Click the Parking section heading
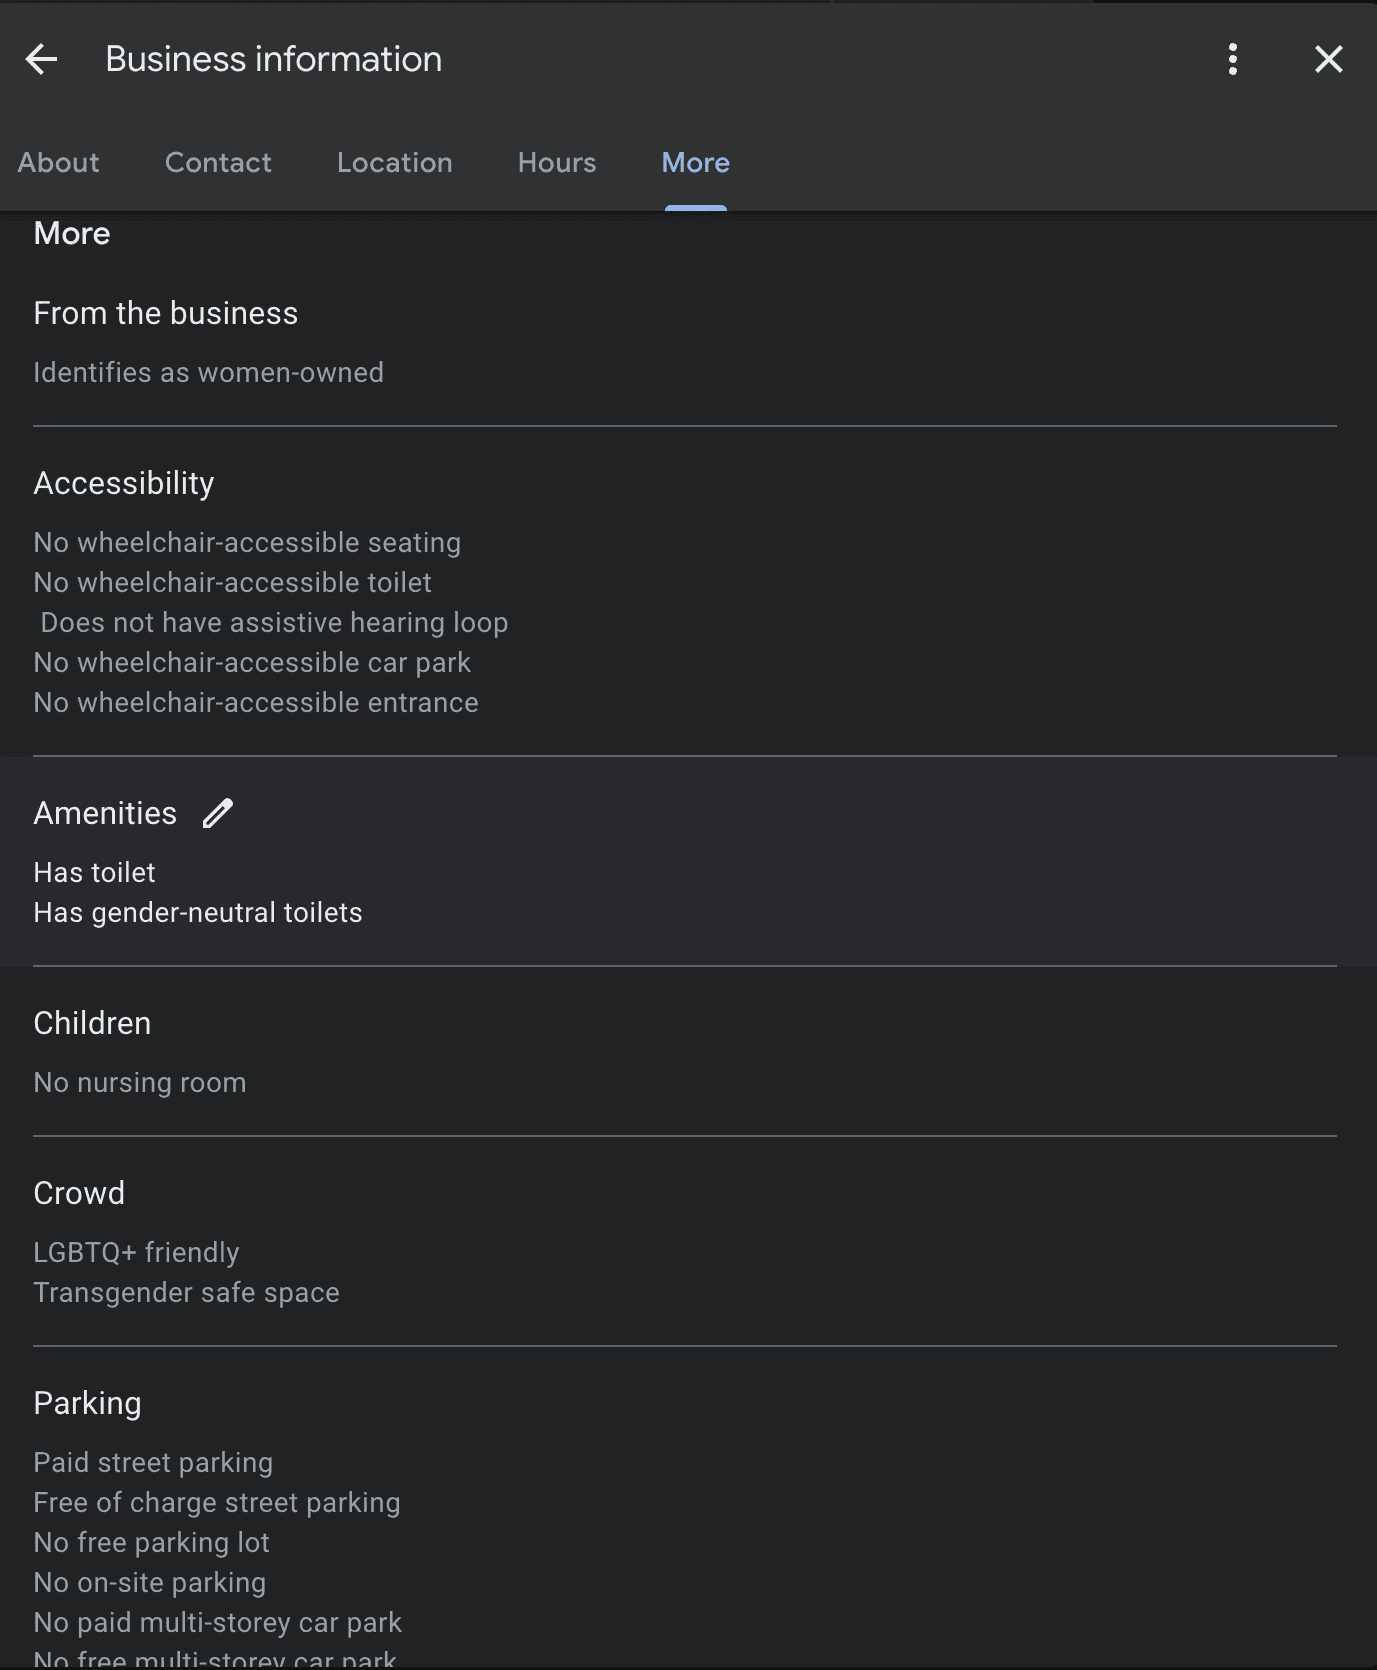 click(x=87, y=1403)
